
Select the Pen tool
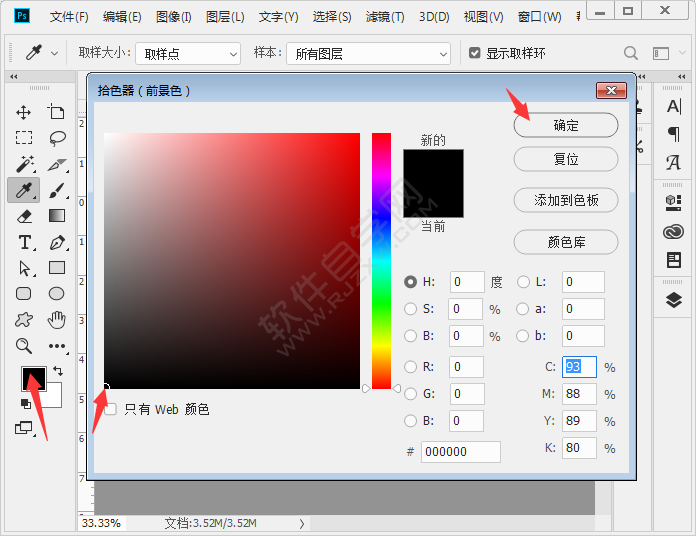coord(57,243)
